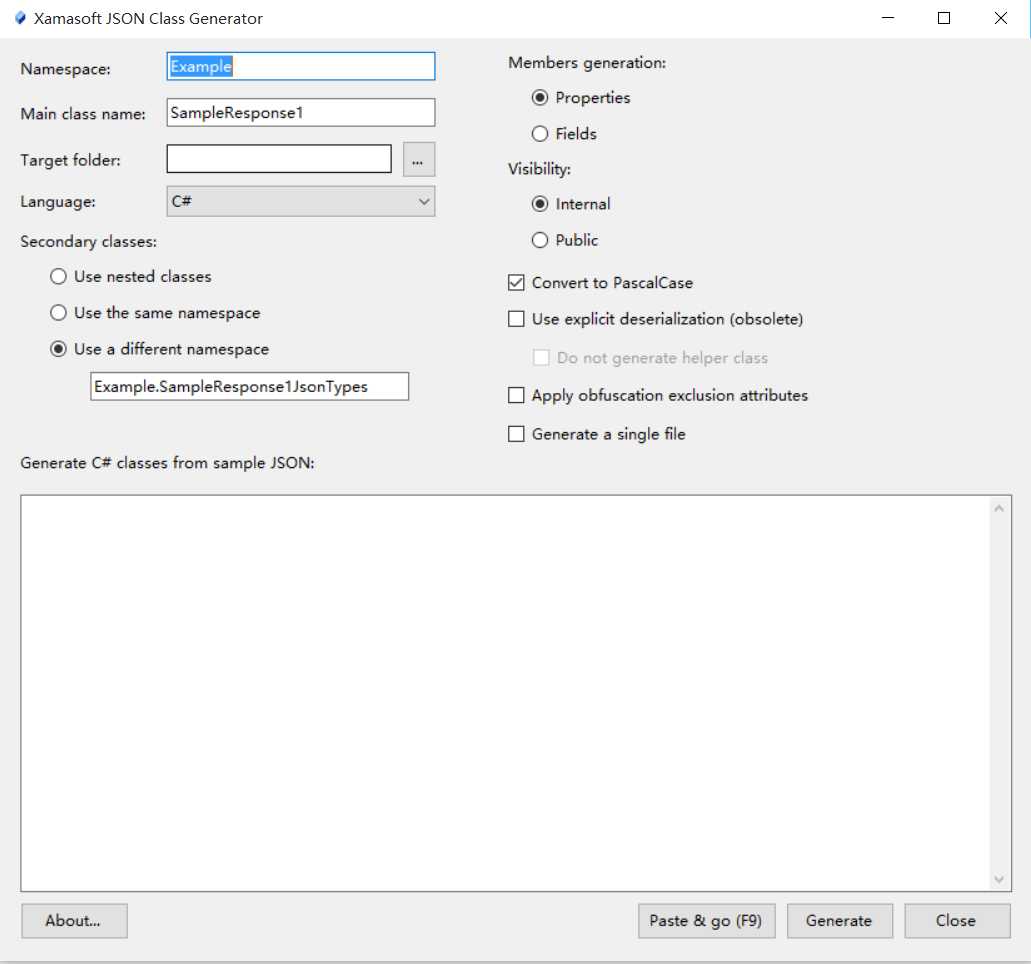Click inside the sample JSON text area
1031x964 pixels.
click(x=505, y=693)
